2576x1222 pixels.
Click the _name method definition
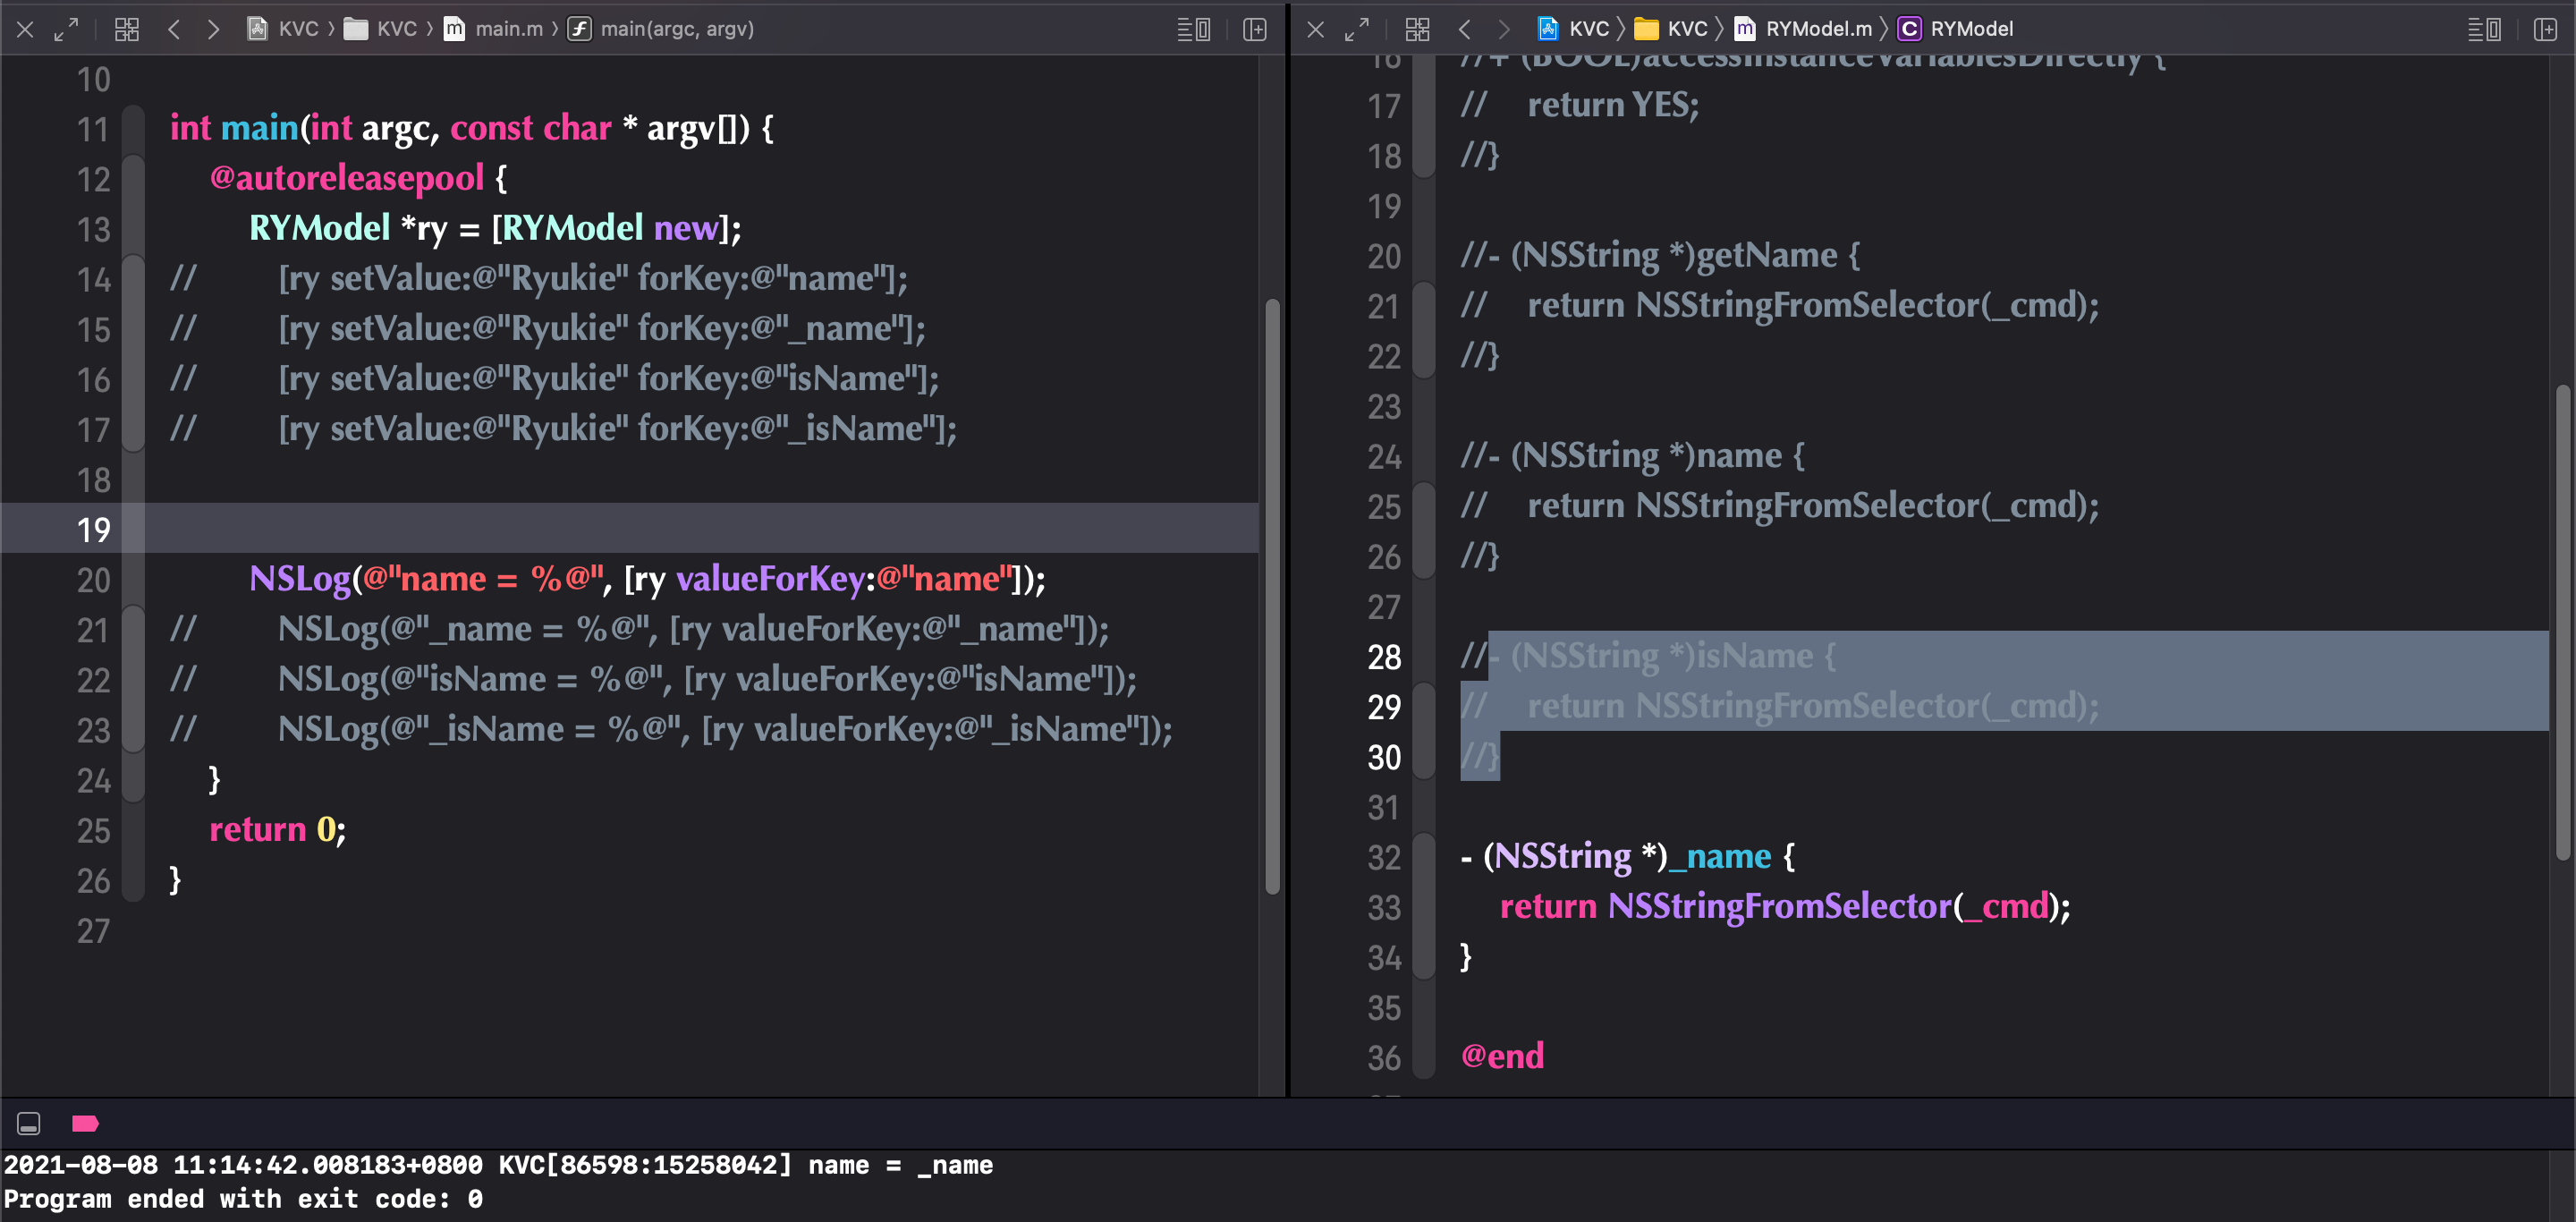click(1628, 856)
